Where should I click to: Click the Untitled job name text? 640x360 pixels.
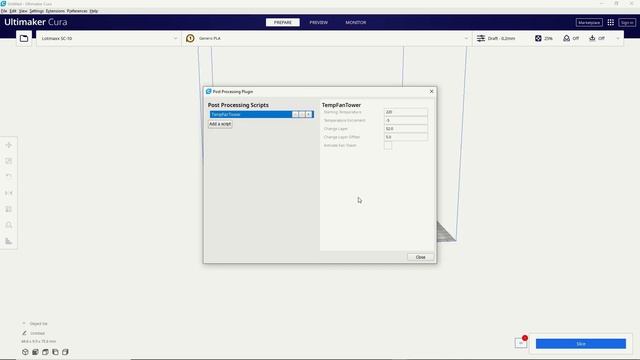(37, 333)
